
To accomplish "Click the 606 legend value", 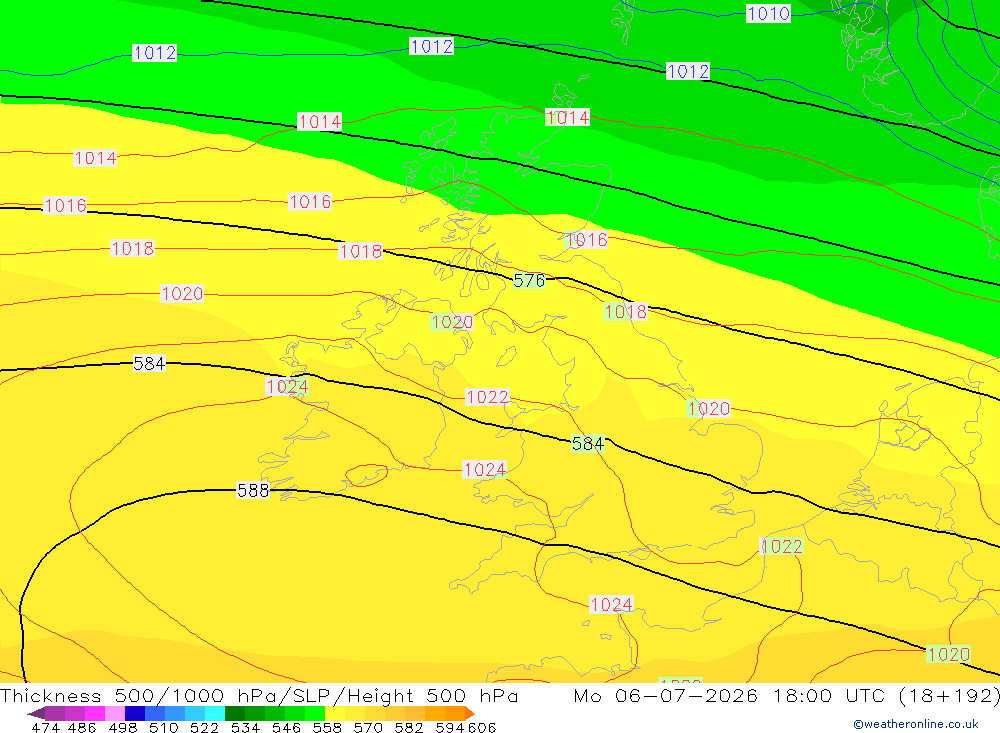I will (x=482, y=728).
